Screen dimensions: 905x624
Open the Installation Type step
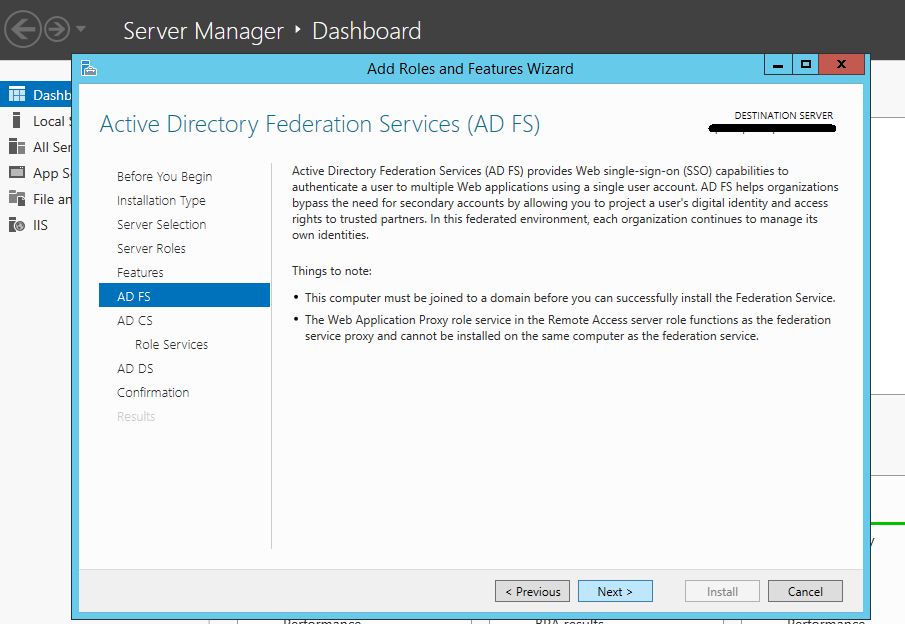[x=161, y=201]
